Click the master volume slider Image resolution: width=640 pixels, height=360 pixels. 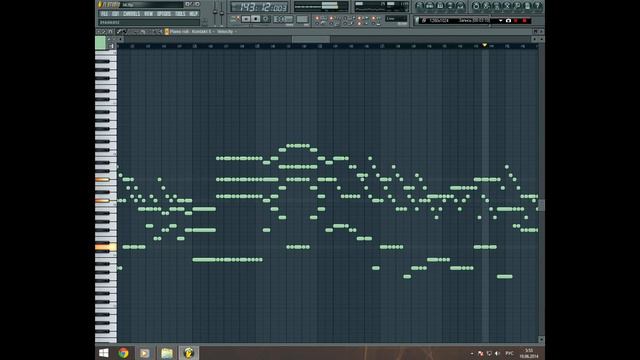pos(215,12)
